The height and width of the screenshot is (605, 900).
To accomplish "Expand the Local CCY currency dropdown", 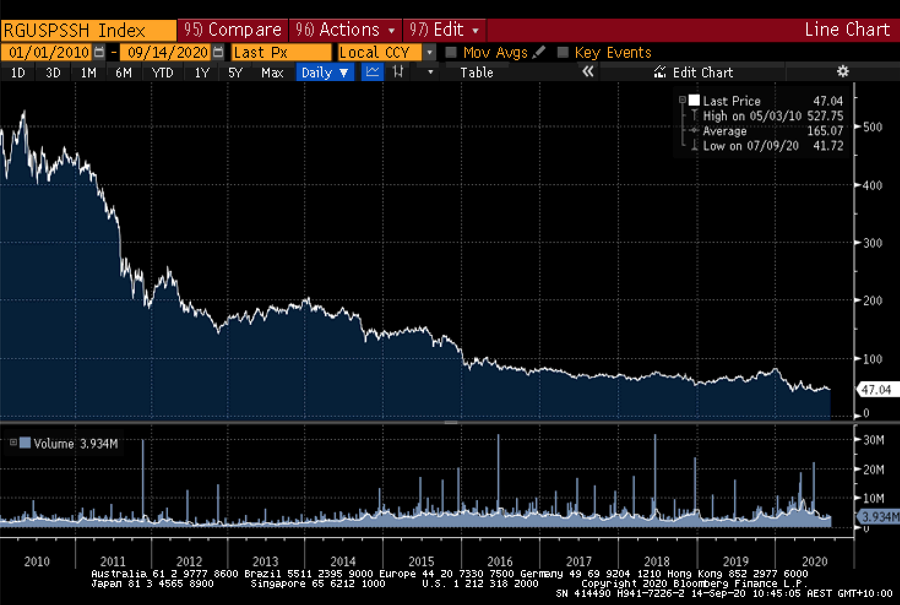I will [x=429, y=52].
